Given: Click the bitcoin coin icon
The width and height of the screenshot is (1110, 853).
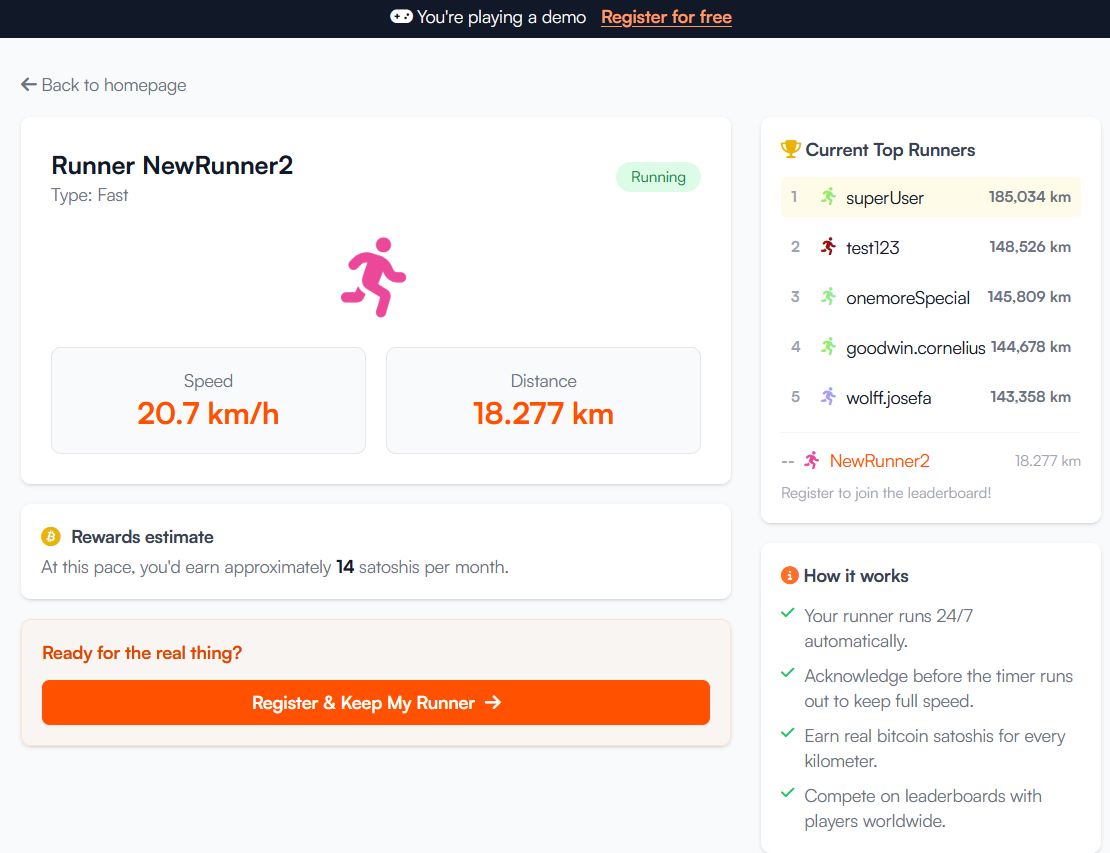Looking at the screenshot, I should click(51, 537).
